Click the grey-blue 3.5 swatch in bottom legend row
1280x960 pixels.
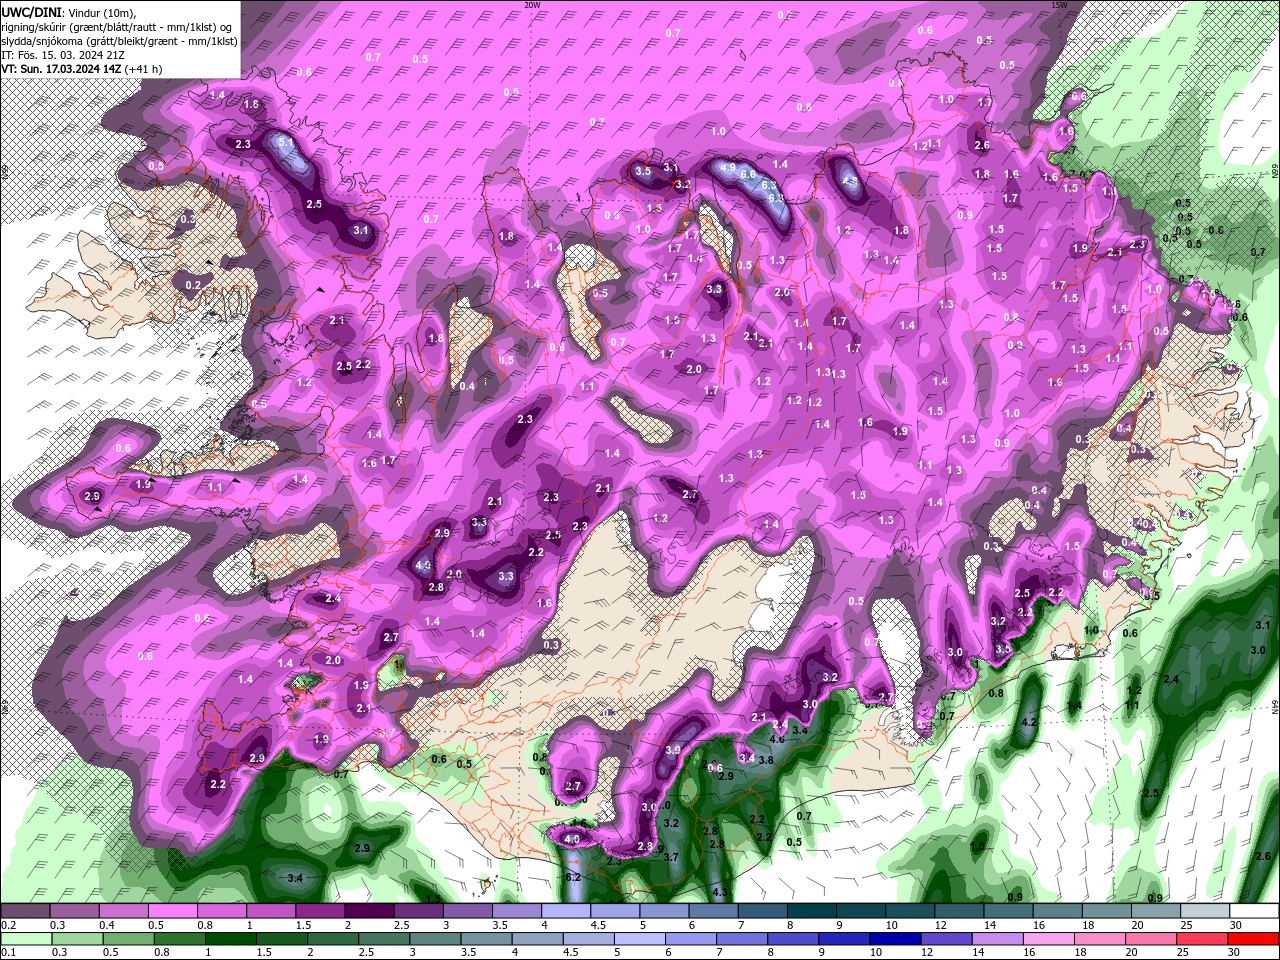pyautogui.click(x=486, y=939)
